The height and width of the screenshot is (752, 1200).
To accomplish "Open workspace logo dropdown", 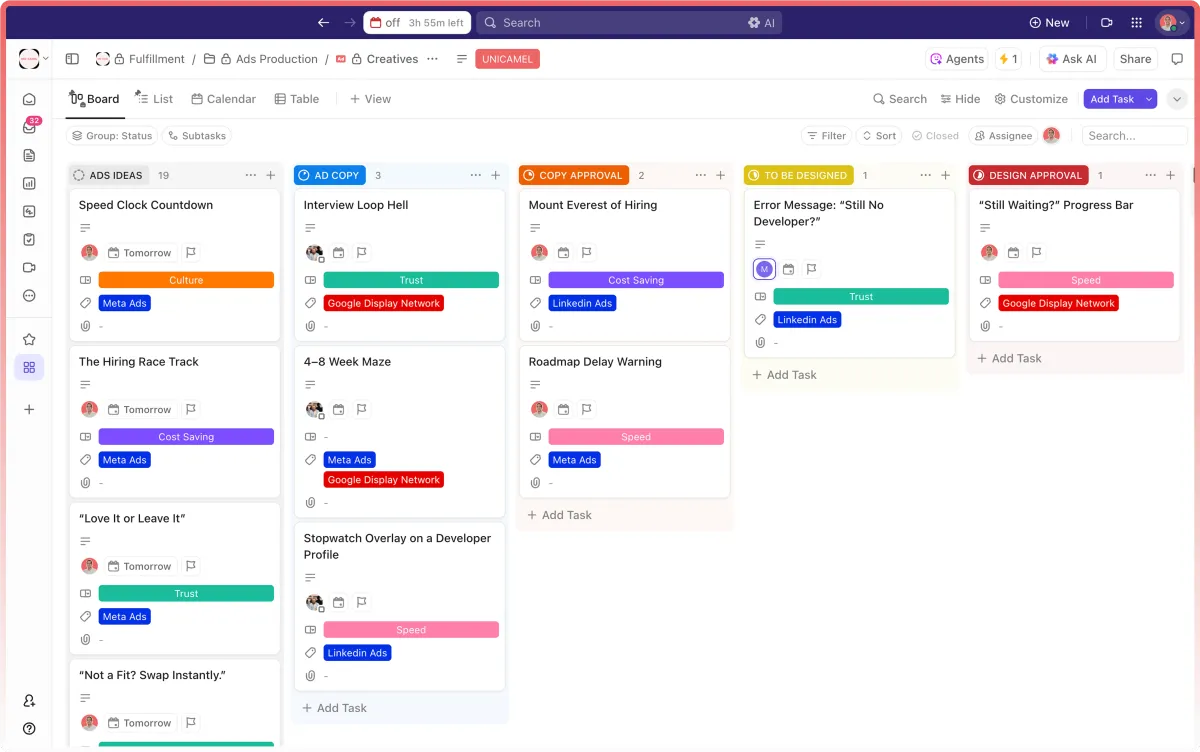I will pos(33,59).
